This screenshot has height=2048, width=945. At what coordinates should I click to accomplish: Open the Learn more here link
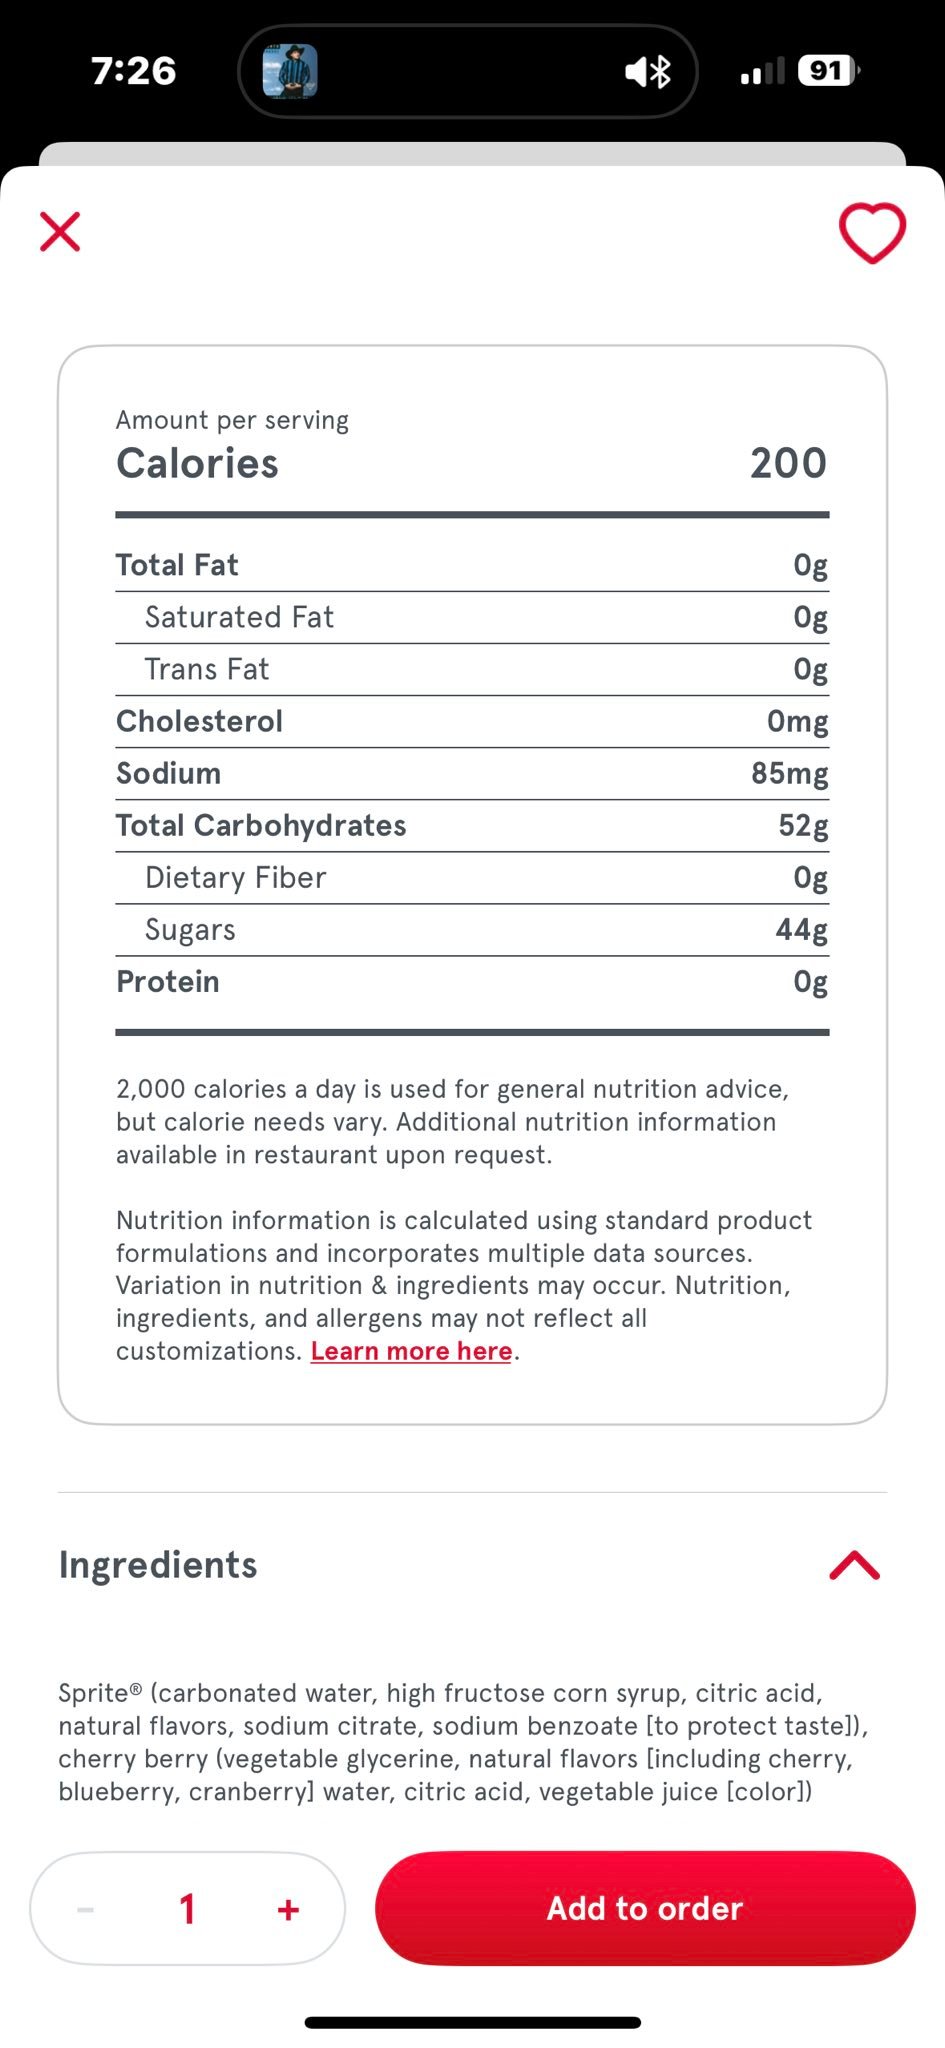[x=411, y=1351]
